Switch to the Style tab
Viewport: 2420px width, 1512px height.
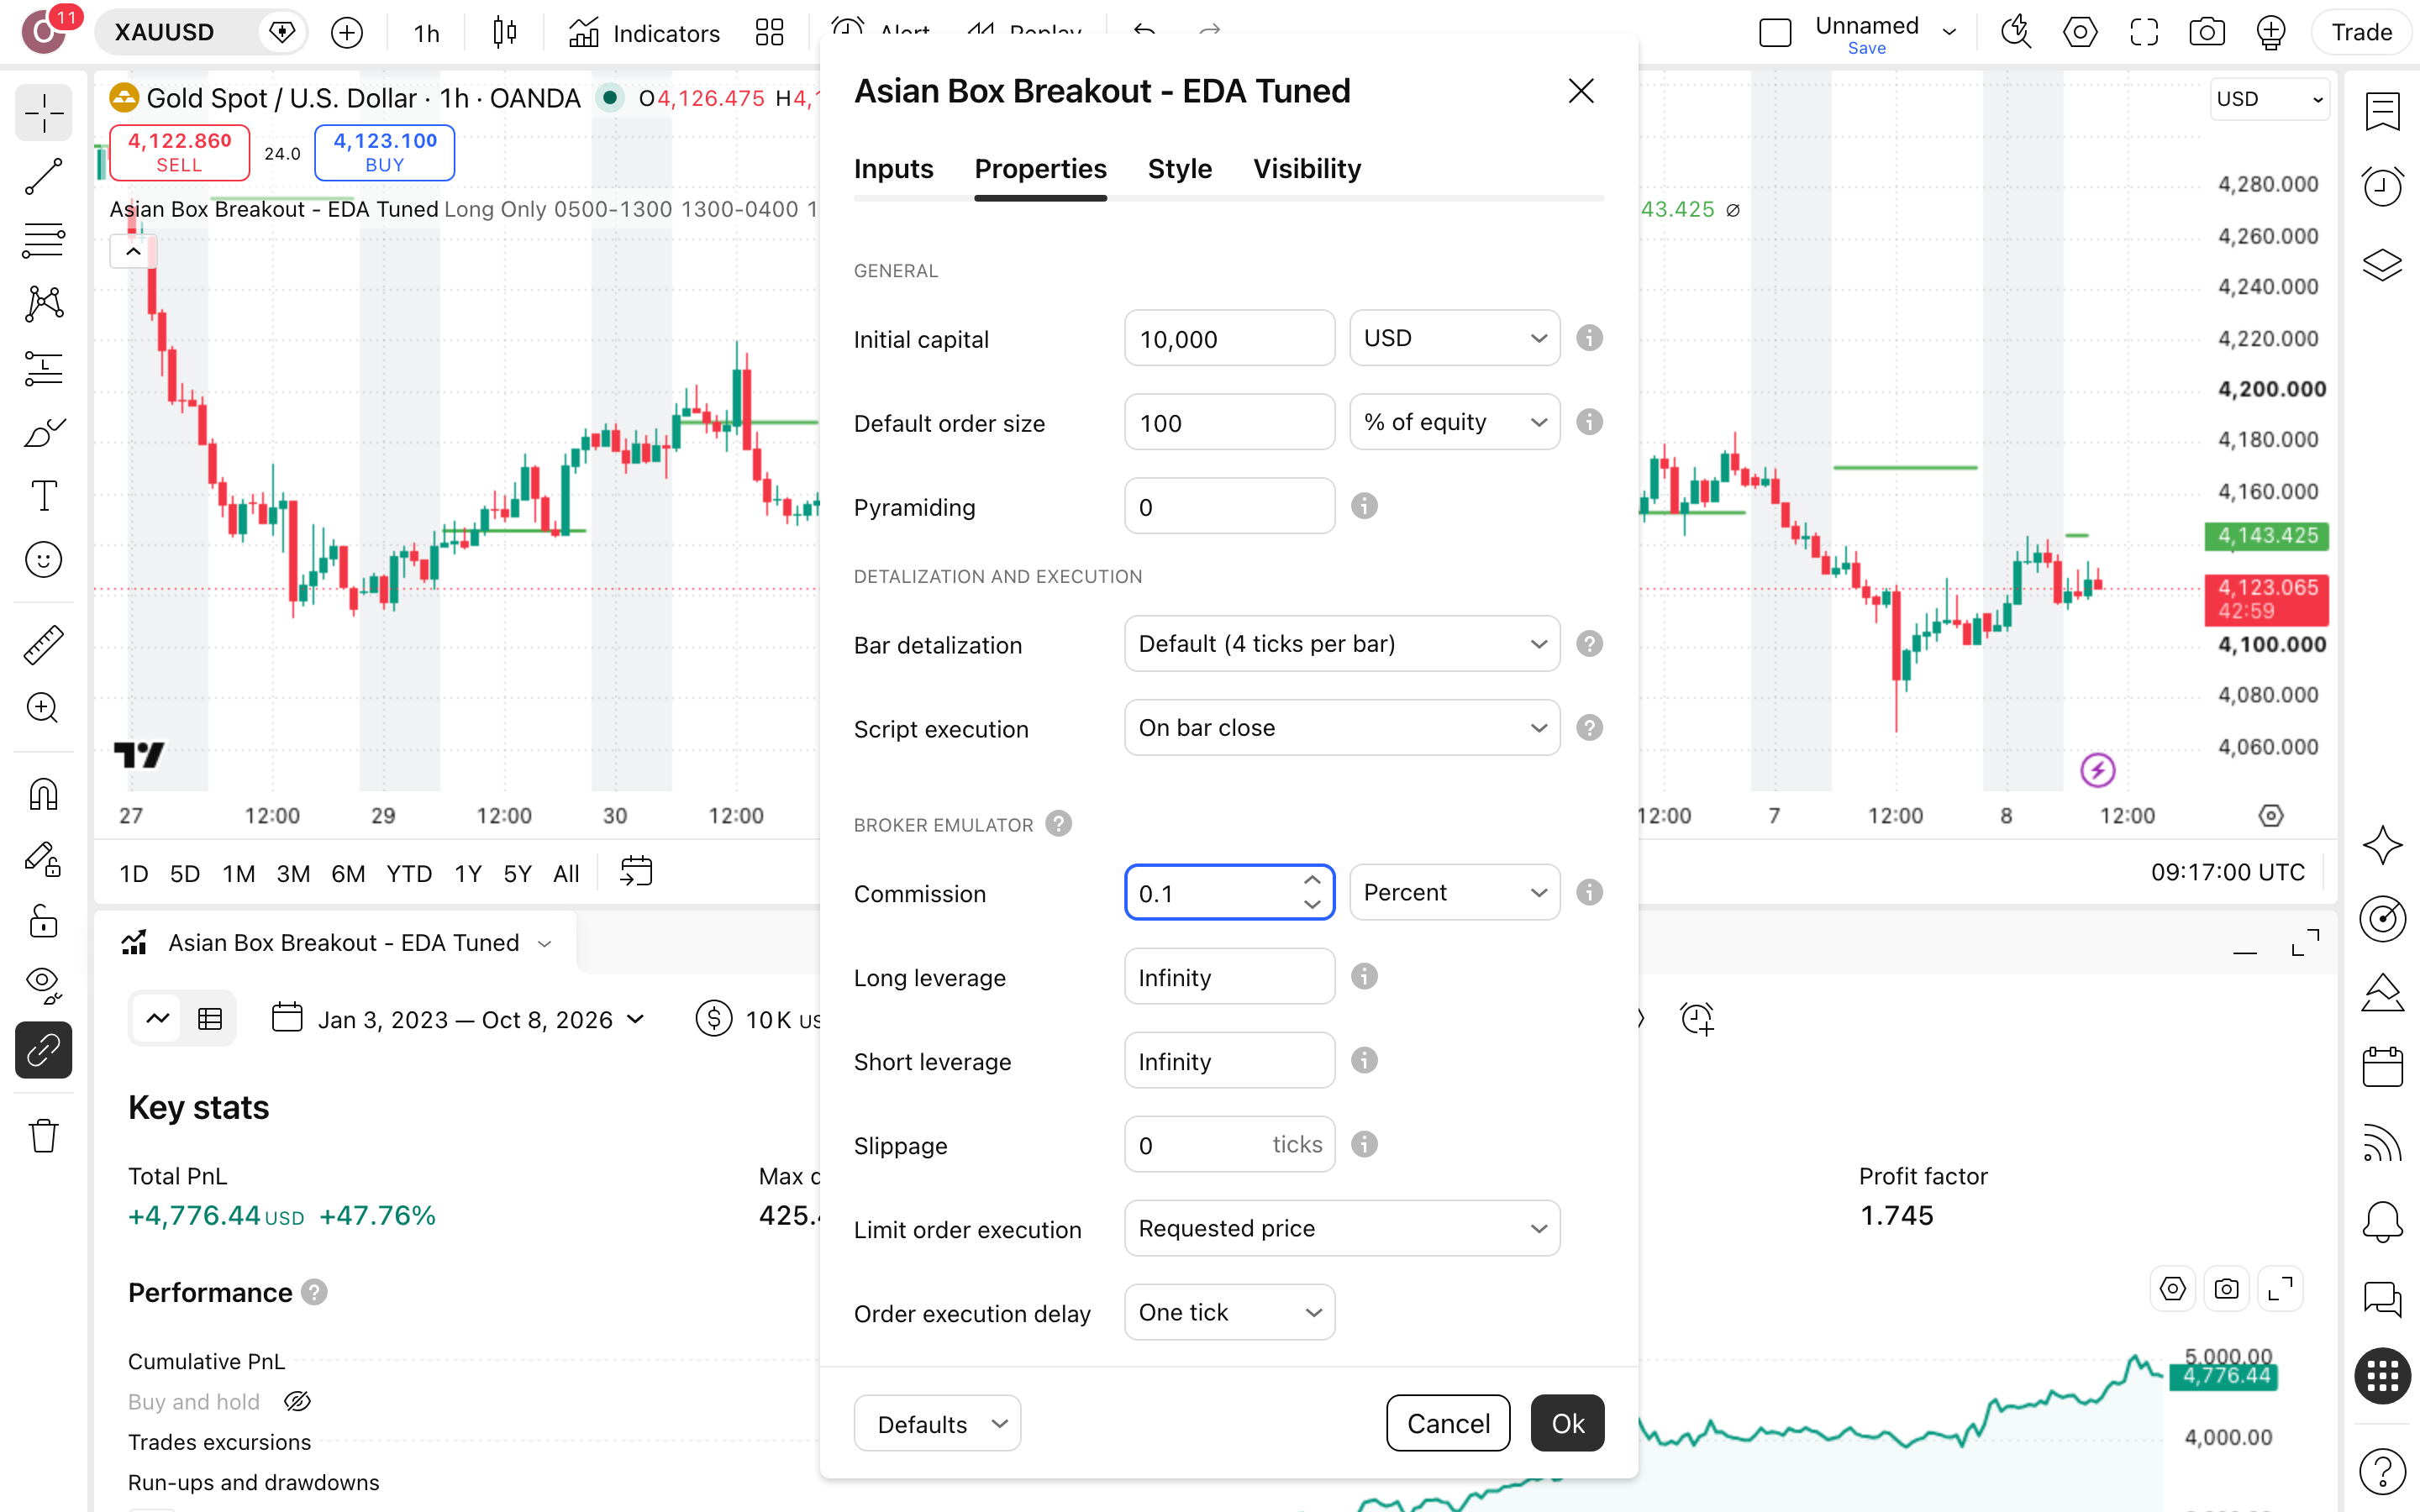pos(1180,169)
